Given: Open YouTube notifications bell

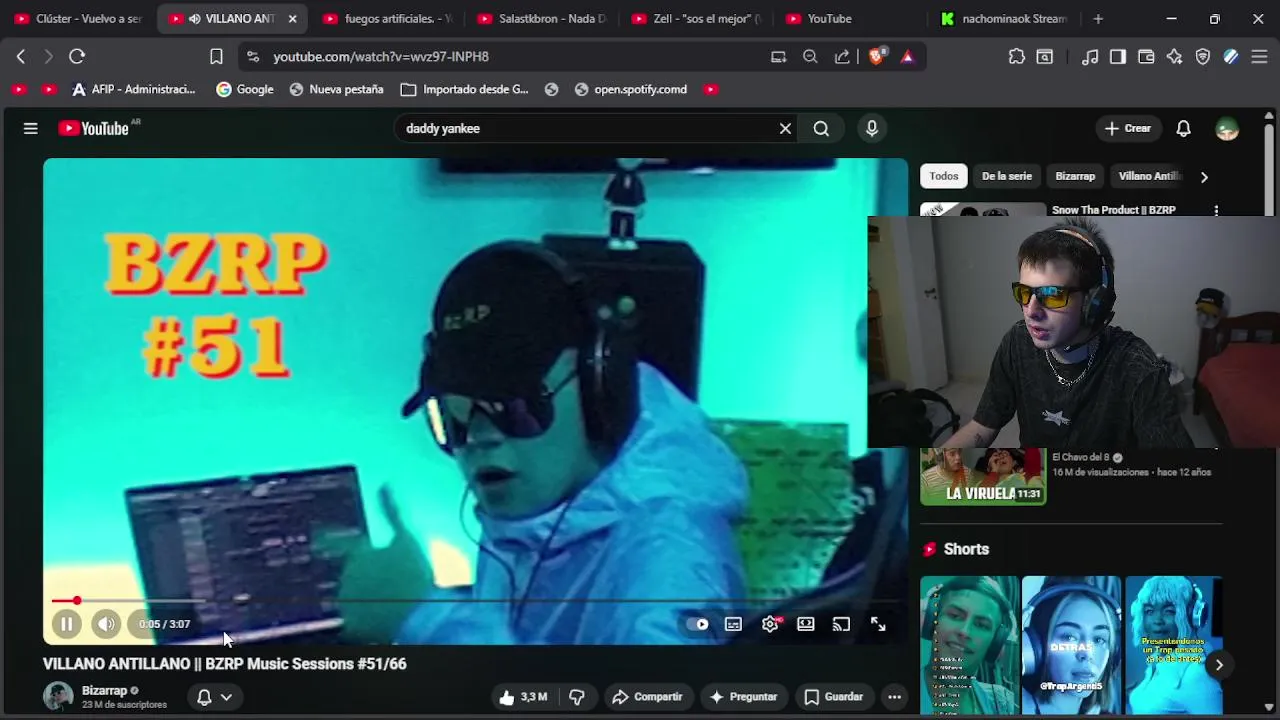Looking at the screenshot, I should click(x=1183, y=128).
